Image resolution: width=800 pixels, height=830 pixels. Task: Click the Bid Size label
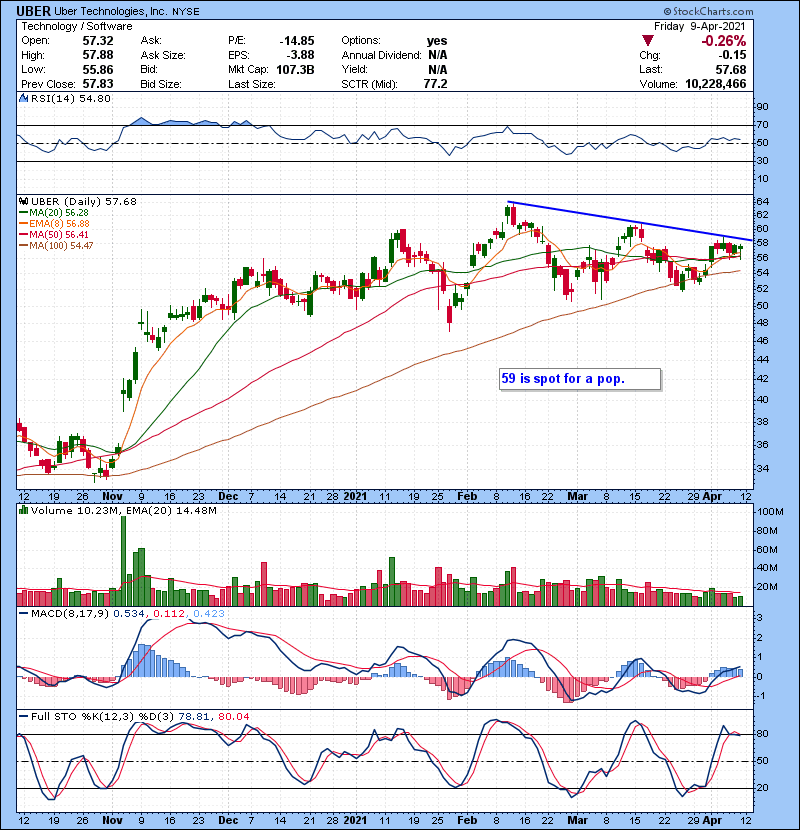161,84
